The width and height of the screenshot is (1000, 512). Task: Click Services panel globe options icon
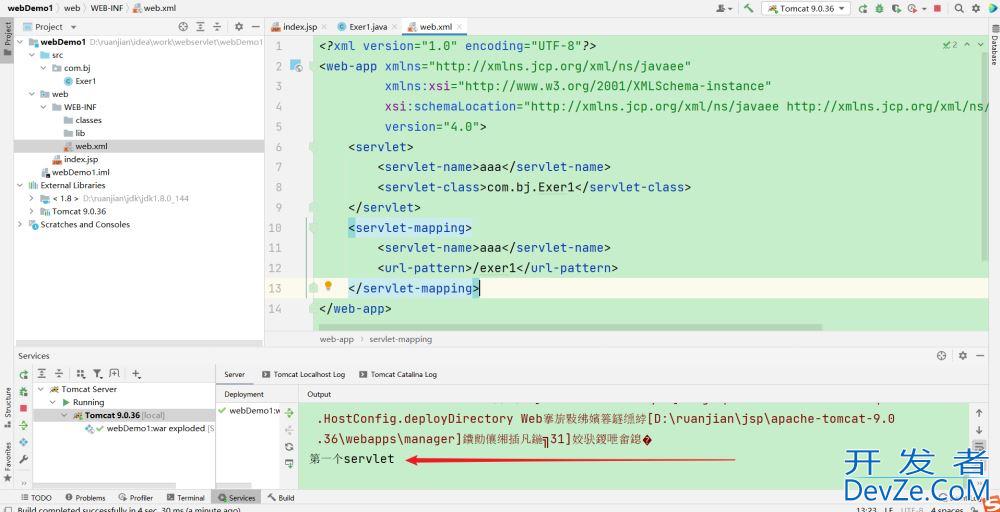pos(941,356)
